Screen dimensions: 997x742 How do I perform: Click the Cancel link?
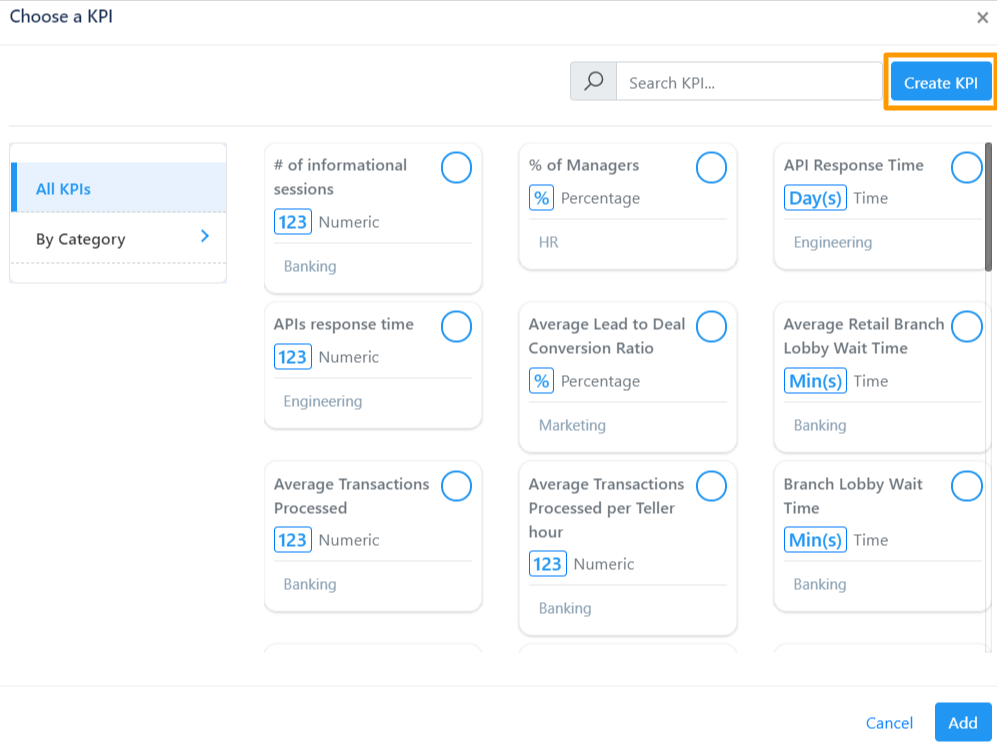pyautogui.click(x=889, y=722)
